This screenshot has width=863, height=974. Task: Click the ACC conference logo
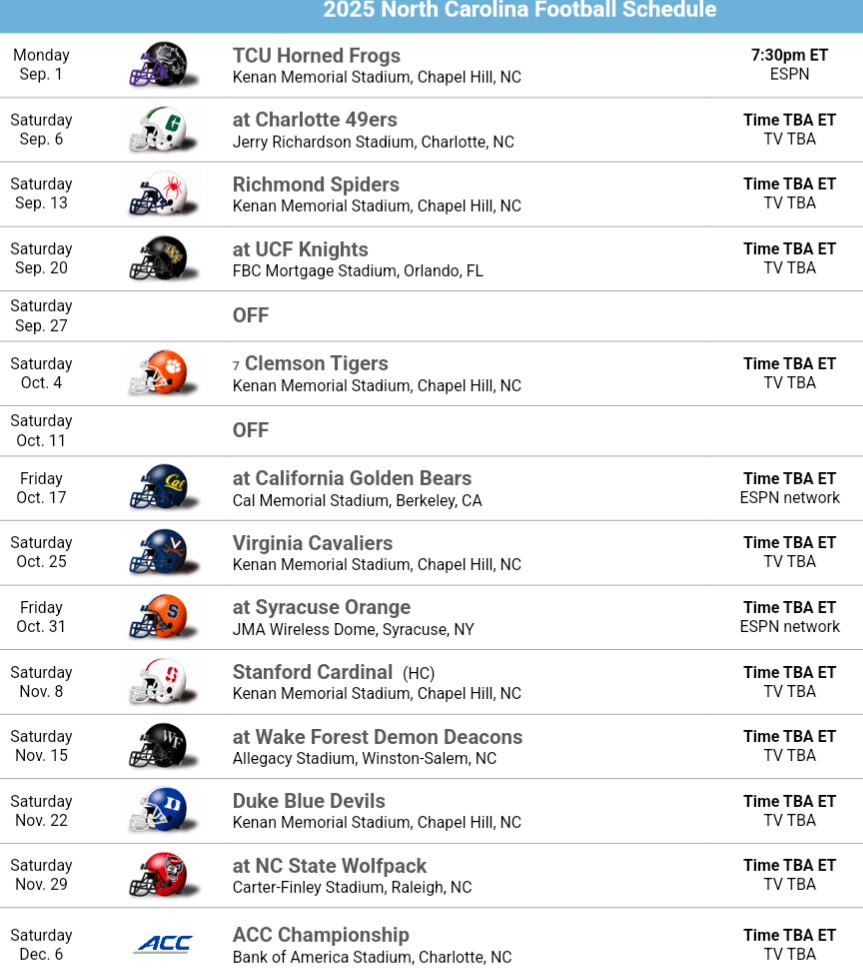(x=163, y=943)
